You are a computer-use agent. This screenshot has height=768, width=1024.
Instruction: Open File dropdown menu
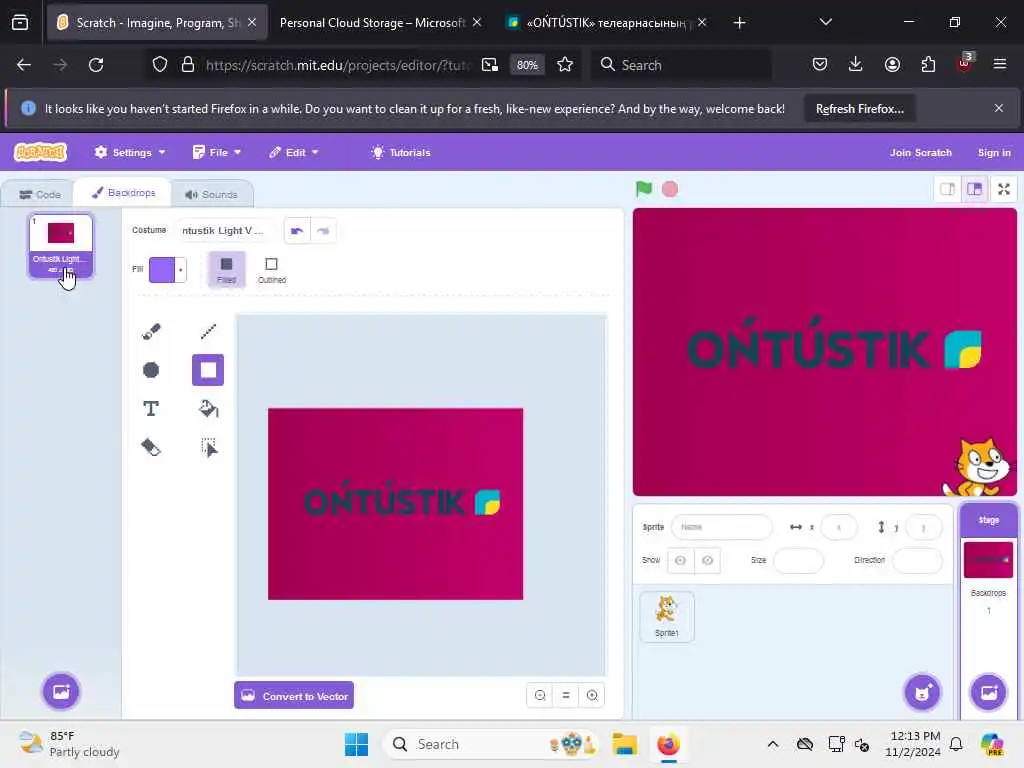coord(217,152)
